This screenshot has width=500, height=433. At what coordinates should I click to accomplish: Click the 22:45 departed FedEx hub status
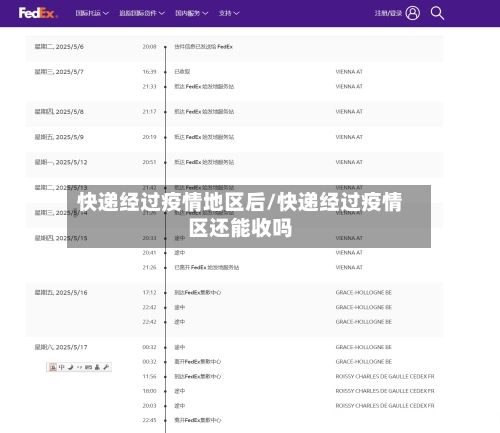[x=198, y=420]
